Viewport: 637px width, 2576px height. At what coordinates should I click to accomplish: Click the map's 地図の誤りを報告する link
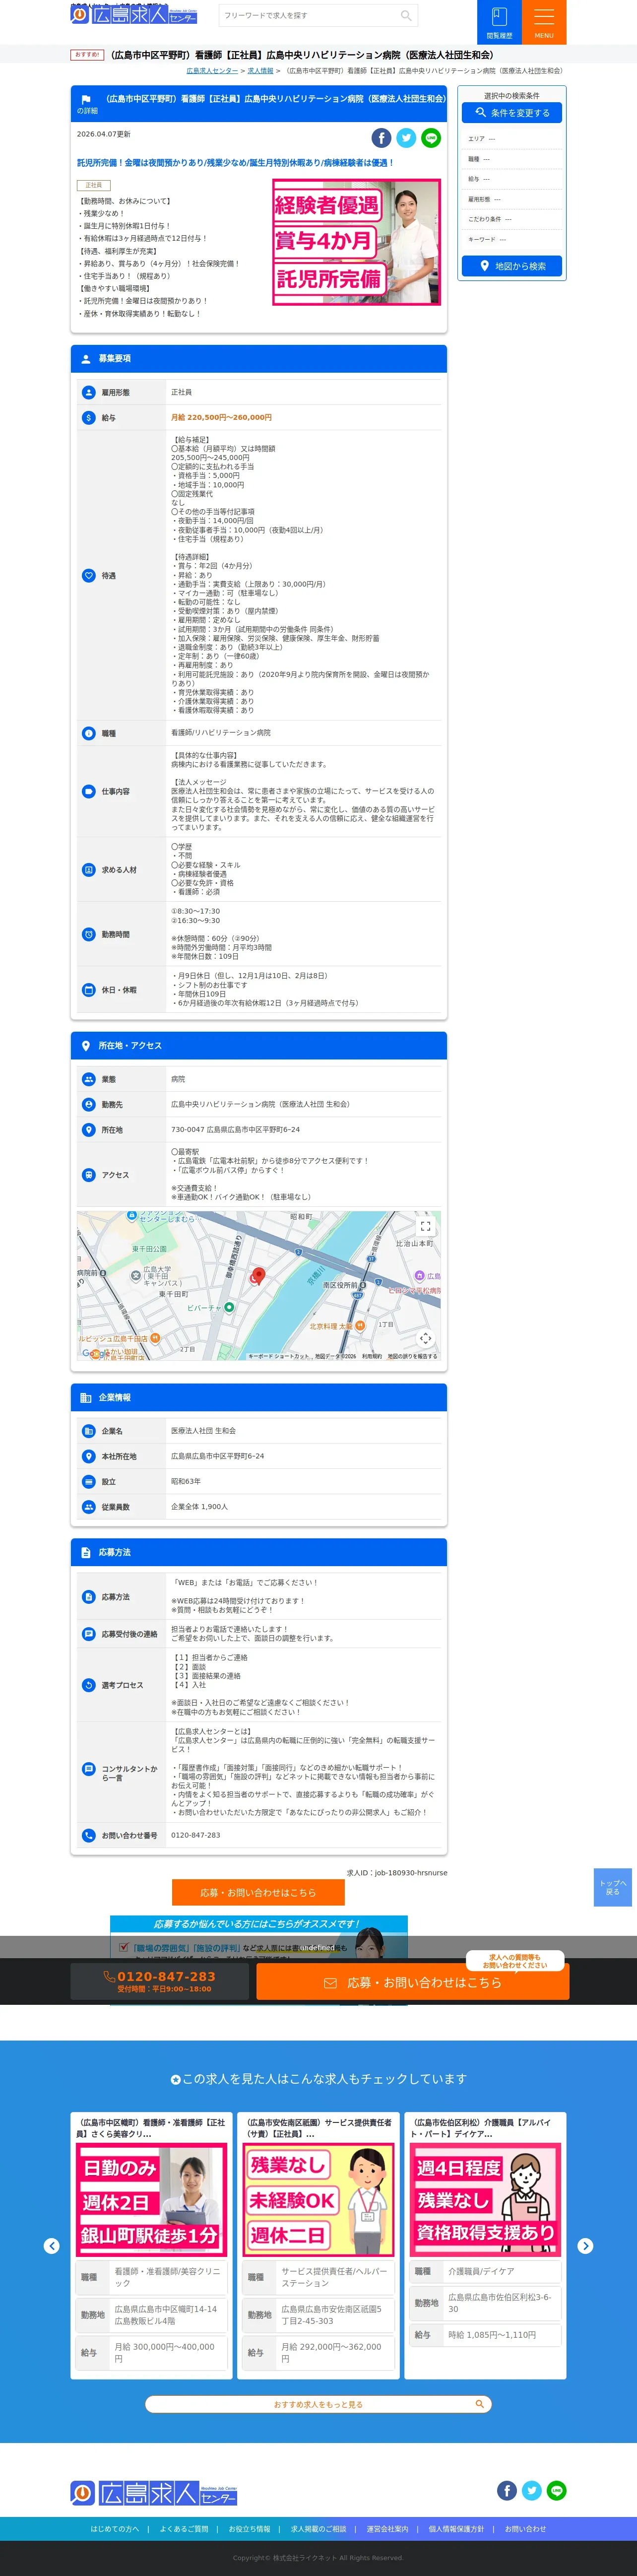tap(412, 1356)
